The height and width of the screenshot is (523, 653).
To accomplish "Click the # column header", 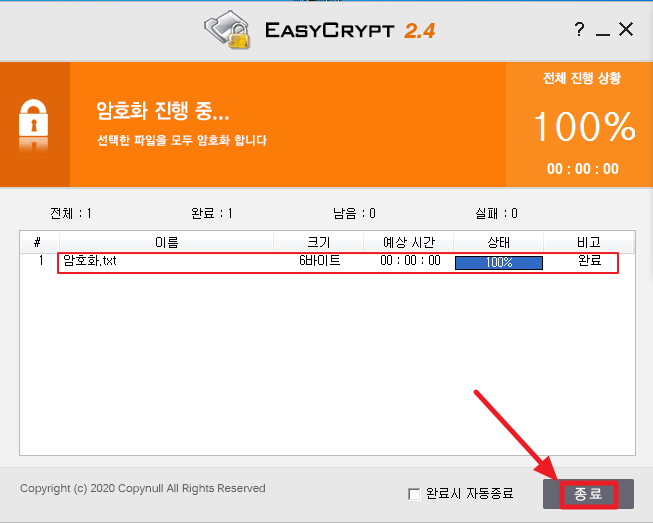I will (x=37, y=242).
